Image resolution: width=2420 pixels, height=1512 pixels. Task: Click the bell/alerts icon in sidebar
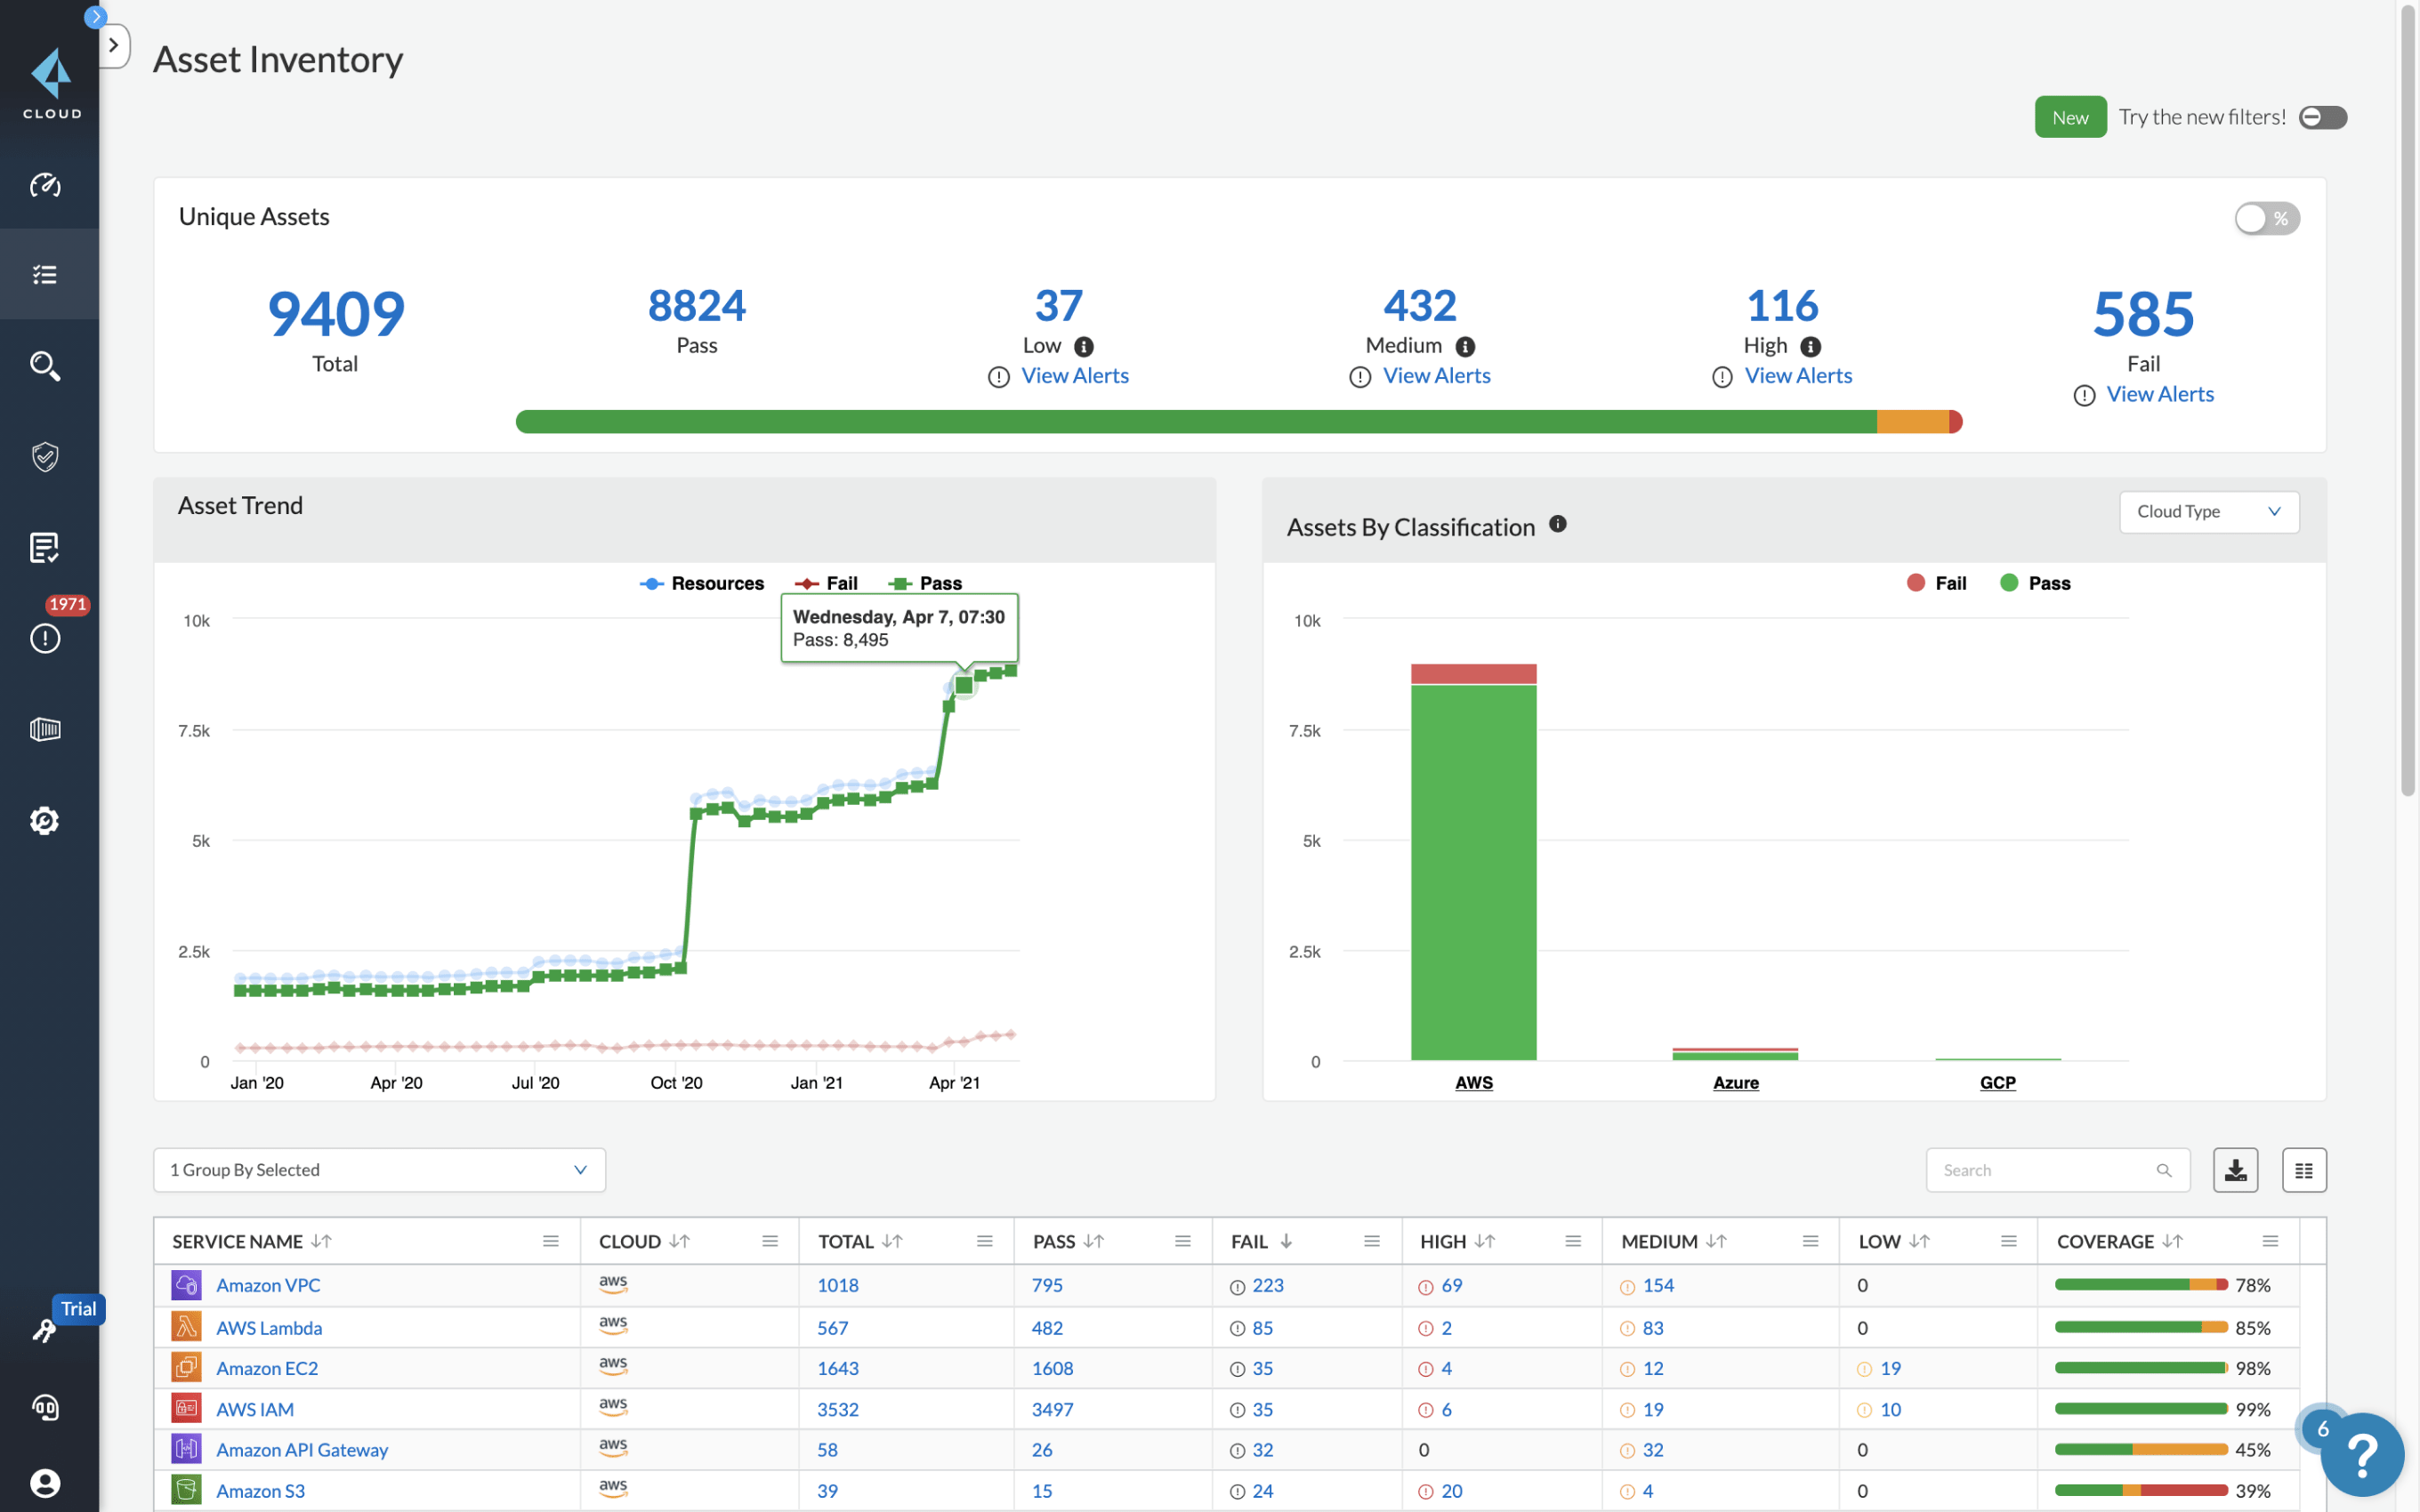pos(45,636)
